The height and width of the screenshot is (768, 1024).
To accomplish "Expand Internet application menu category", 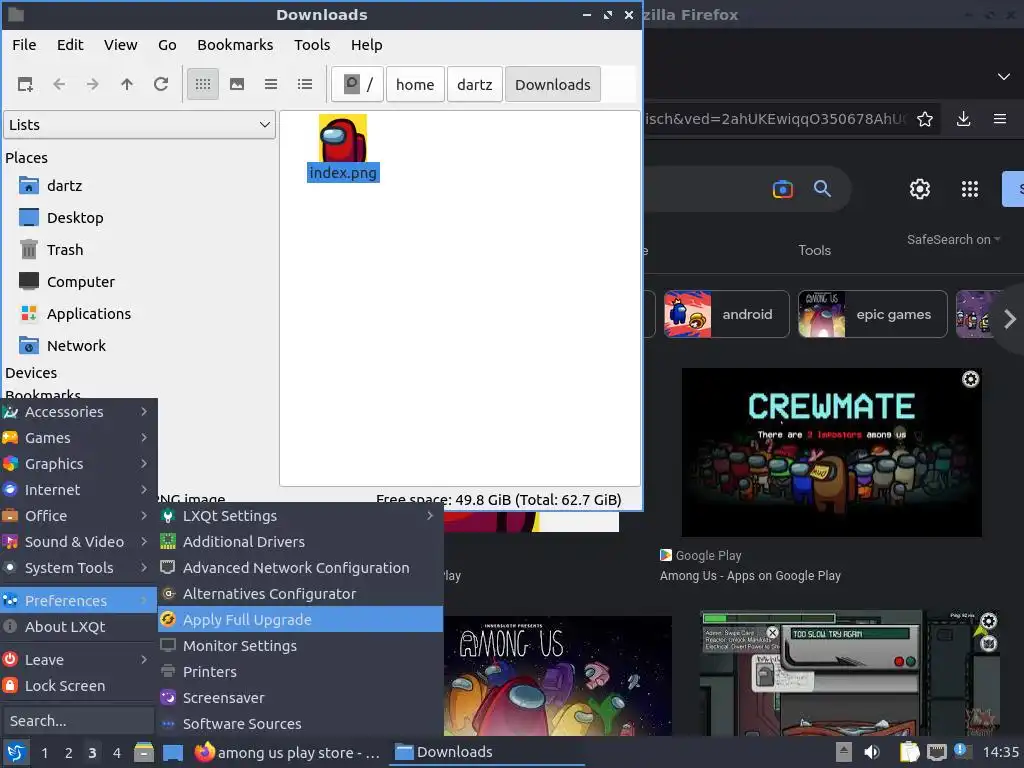I will (78, 490).
